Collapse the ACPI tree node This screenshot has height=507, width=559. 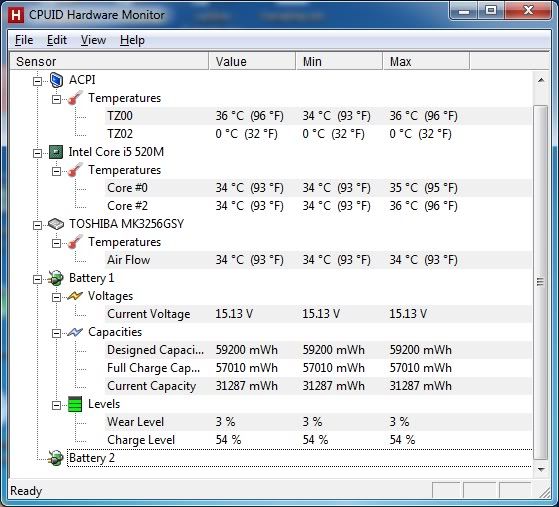[37, 81]
